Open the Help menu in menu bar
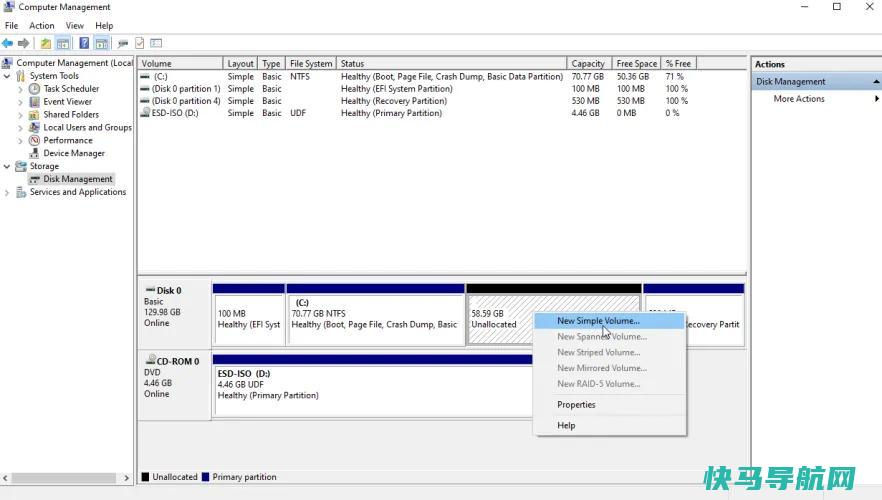 (x=104, y=26)
